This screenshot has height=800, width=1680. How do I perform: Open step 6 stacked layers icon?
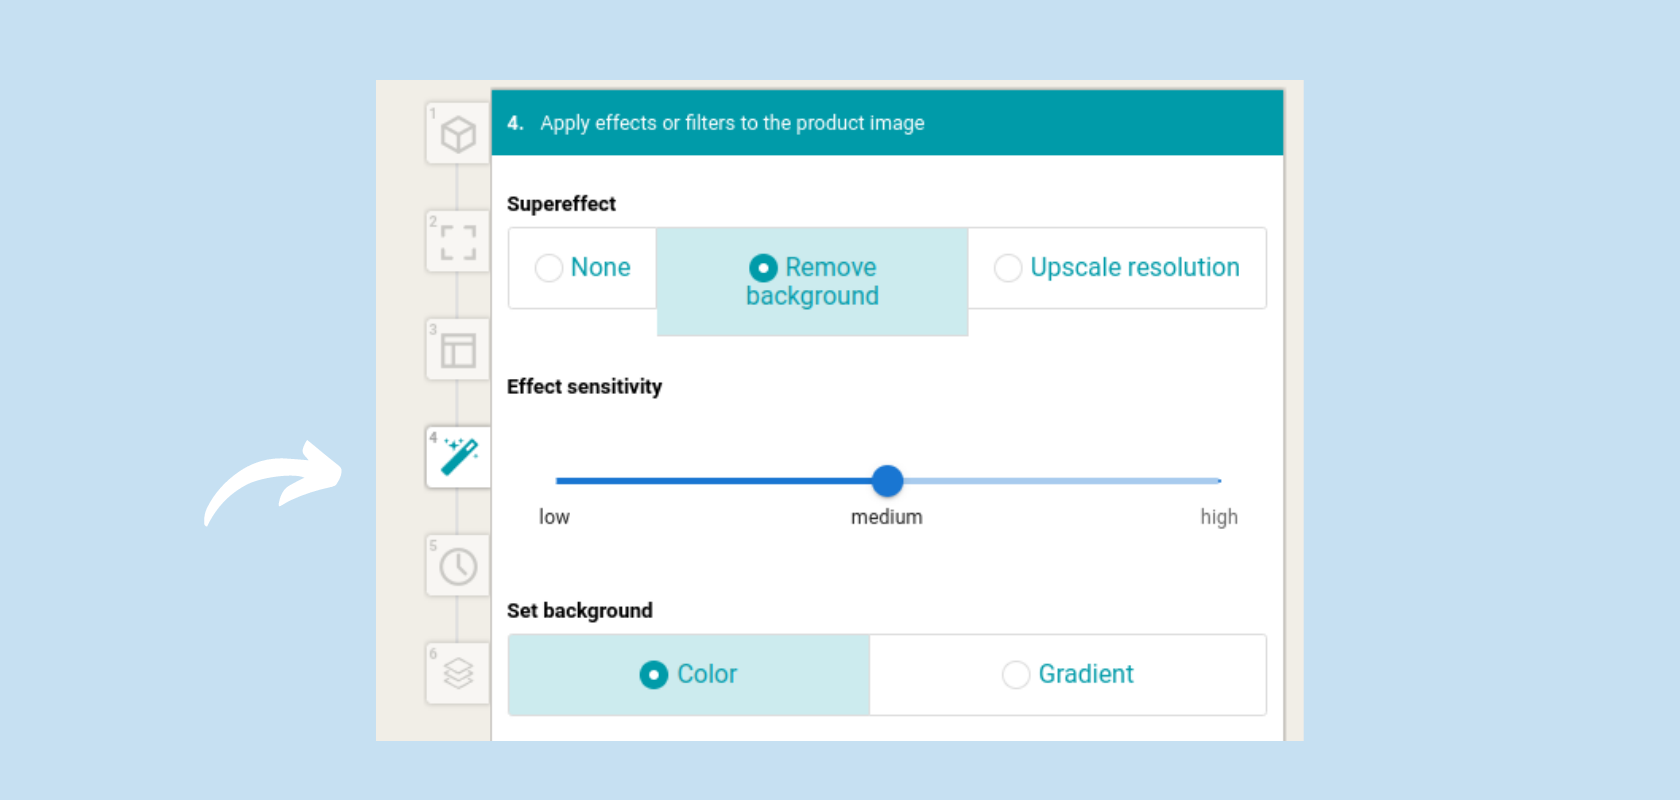458,673
